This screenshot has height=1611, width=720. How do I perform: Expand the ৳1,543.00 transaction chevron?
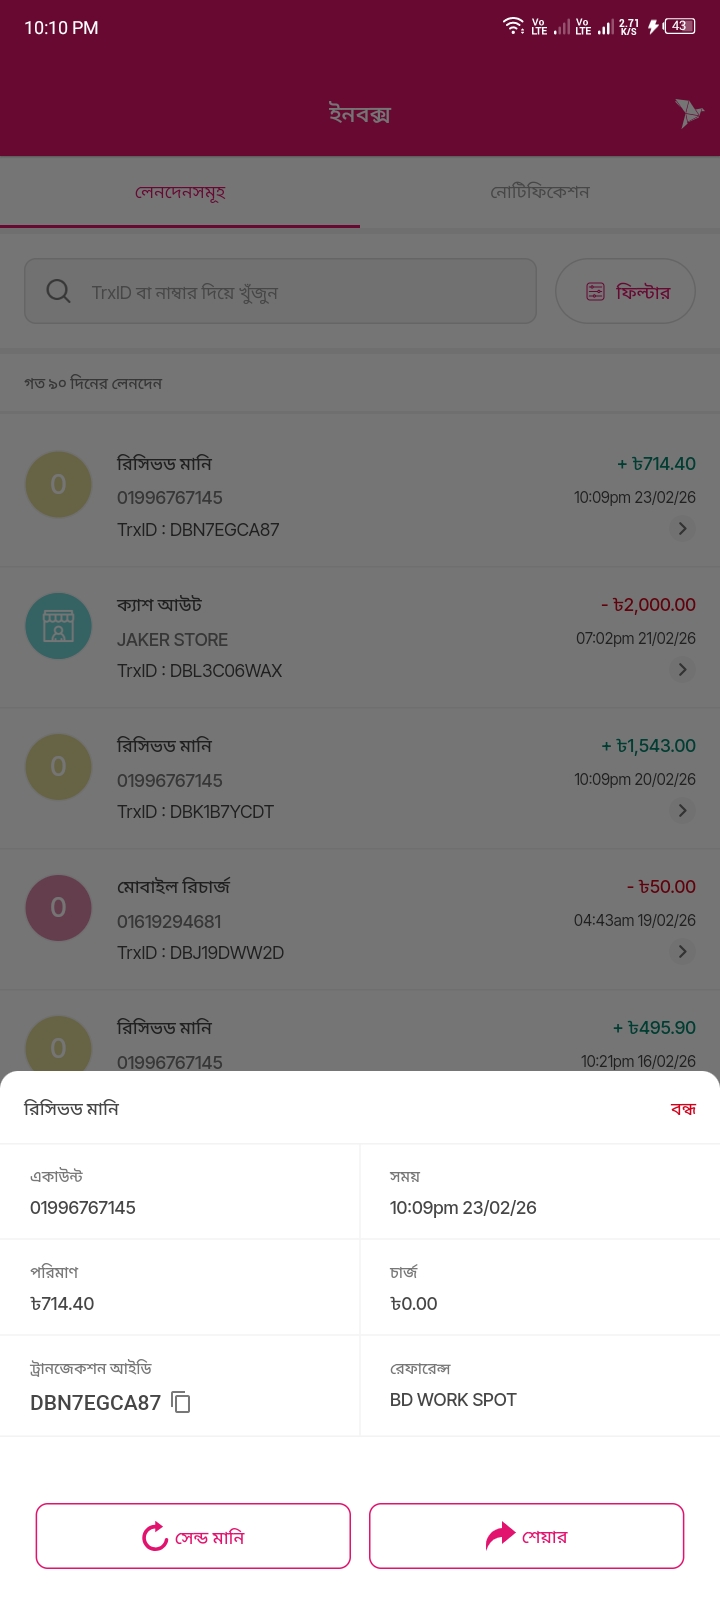[682, 811]
